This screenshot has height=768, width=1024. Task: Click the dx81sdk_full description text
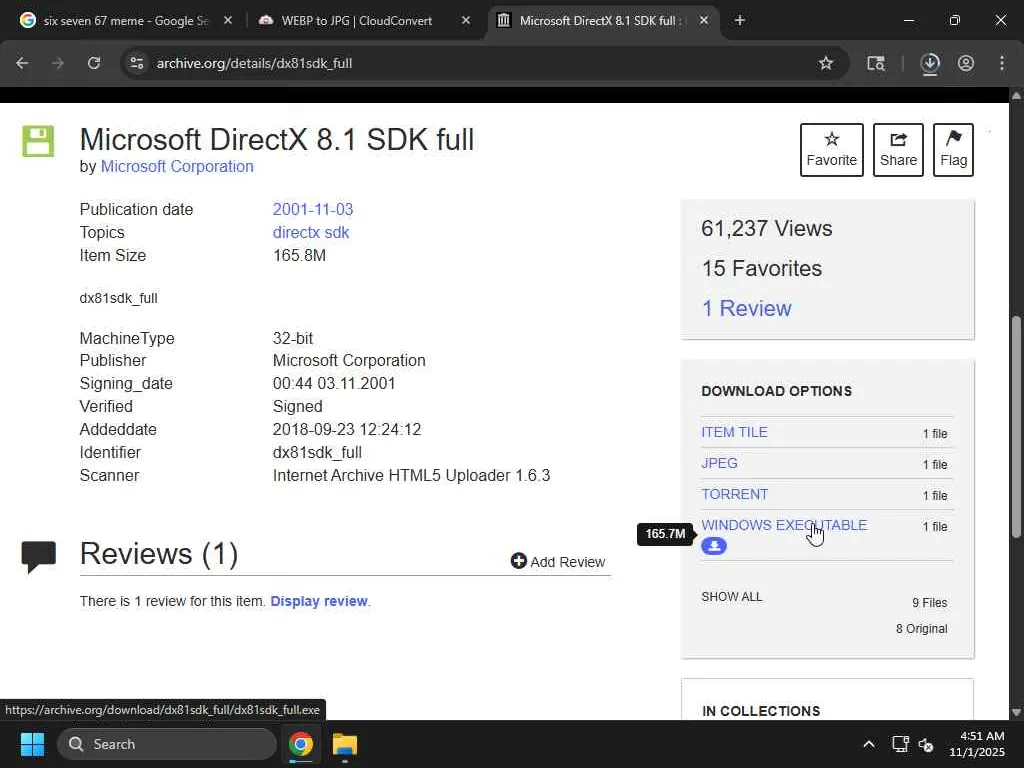tap(118, 298)
